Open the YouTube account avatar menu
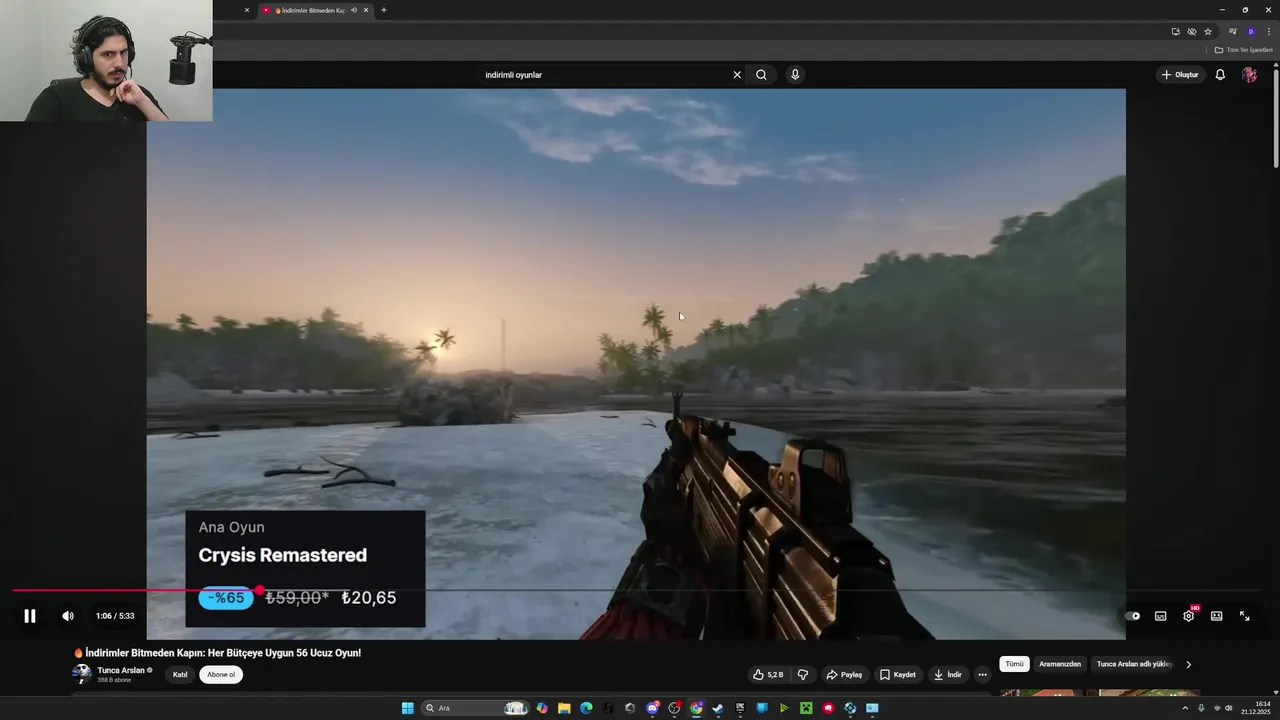 pos(1249,75)
